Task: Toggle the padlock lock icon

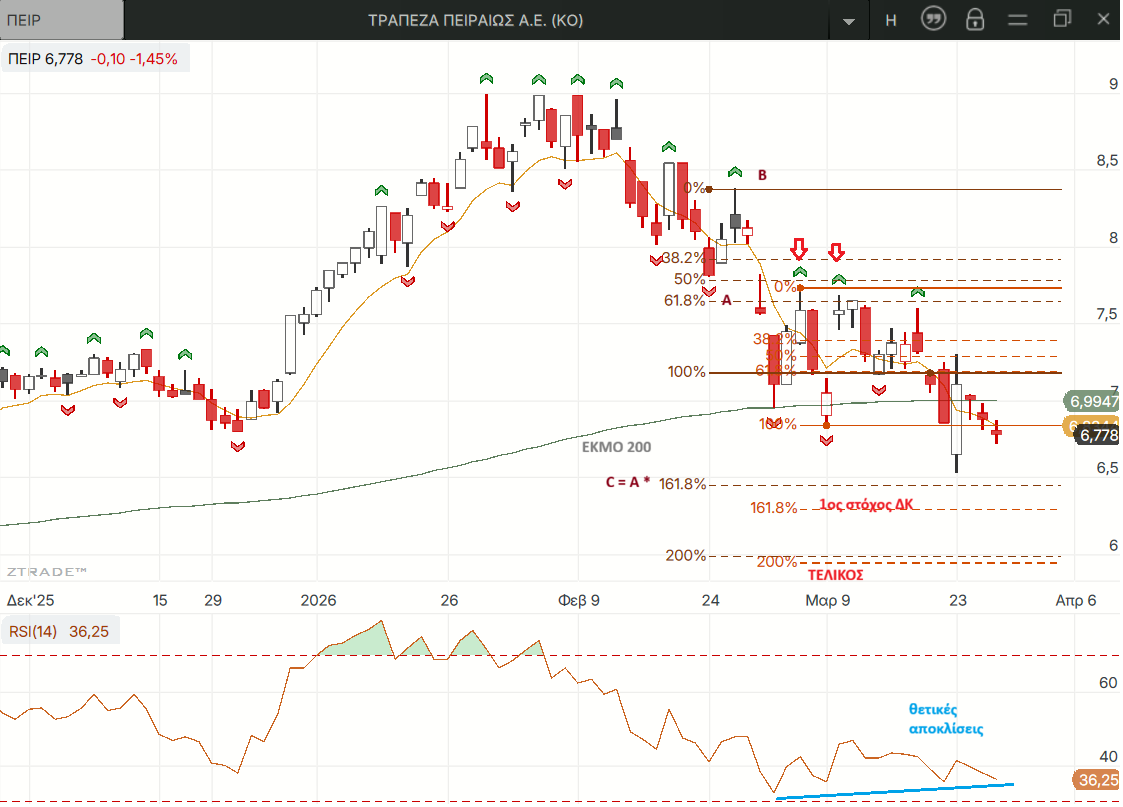Action: [x=976, y=20]
